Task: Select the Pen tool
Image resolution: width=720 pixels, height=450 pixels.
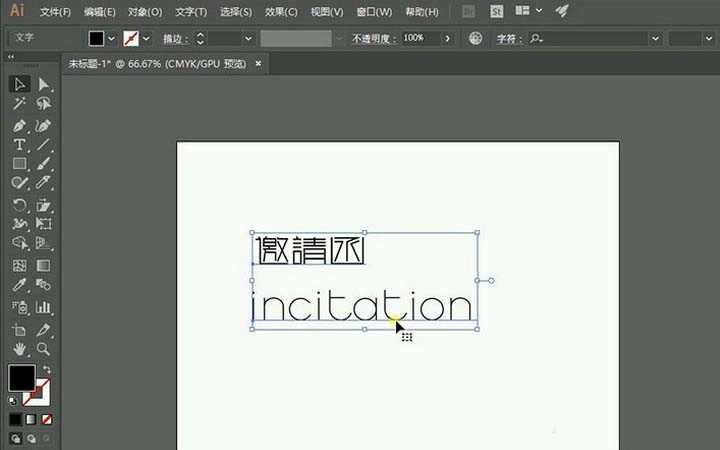Action: (19, 125)
